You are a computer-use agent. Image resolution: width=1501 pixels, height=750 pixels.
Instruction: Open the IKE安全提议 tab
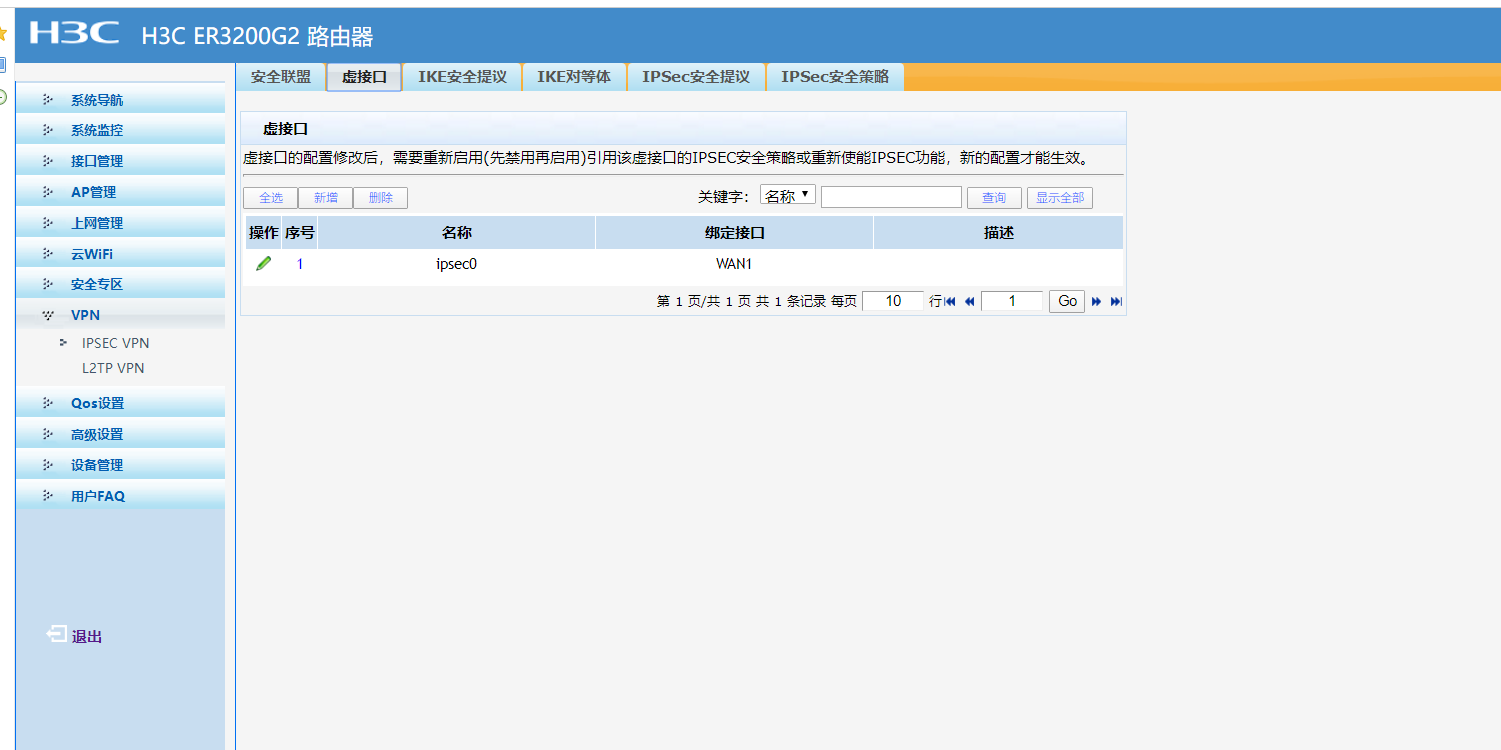(x=462, y=77)
